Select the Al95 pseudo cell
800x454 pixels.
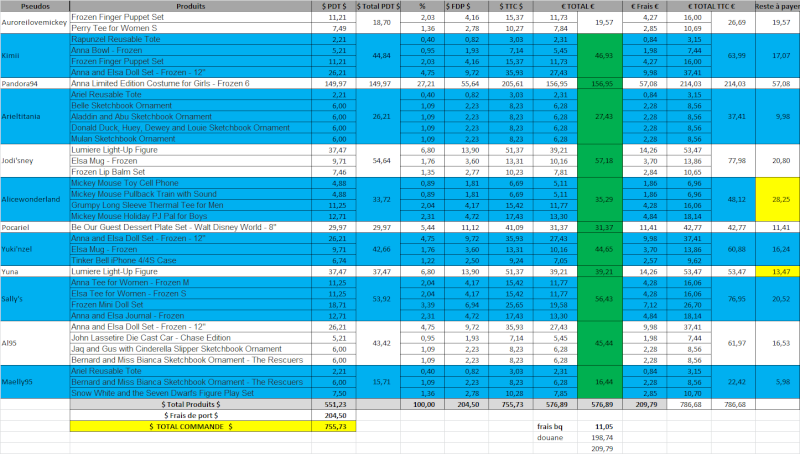pyautogui.click(x=35, y=343)
